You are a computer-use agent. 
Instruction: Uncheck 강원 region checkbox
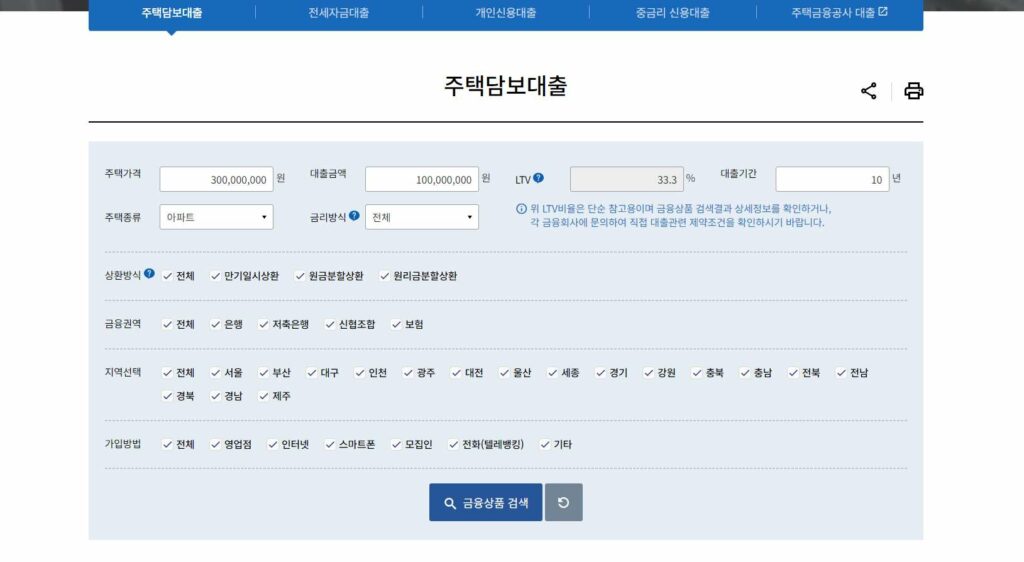(648, 373)
